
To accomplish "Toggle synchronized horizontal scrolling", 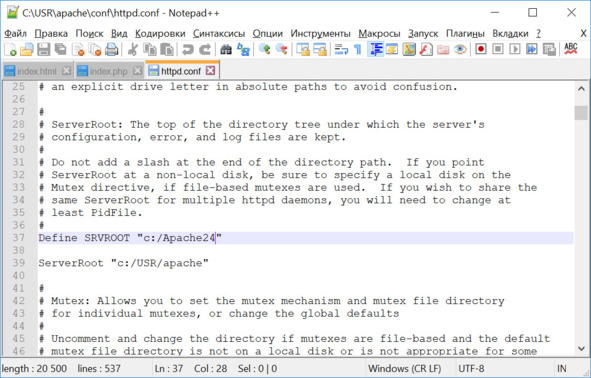I will [320, 50].
